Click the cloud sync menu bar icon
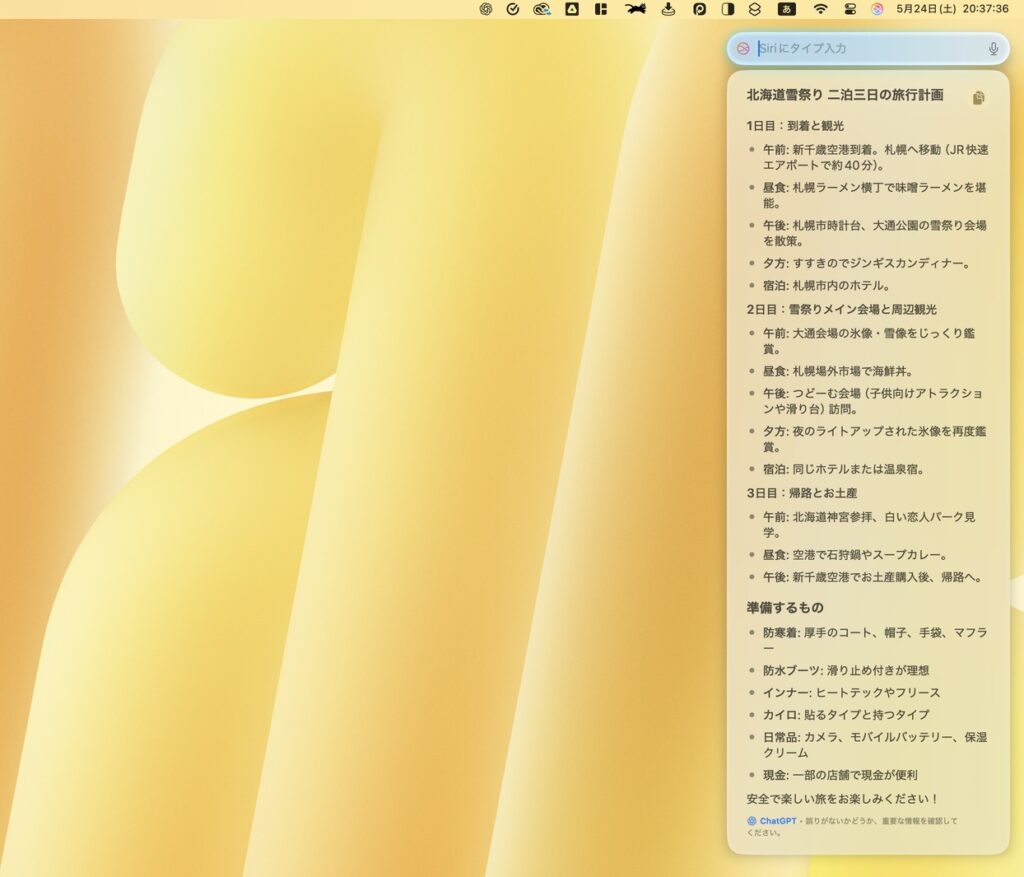1024x877 pixels. [x=542, y=9]
